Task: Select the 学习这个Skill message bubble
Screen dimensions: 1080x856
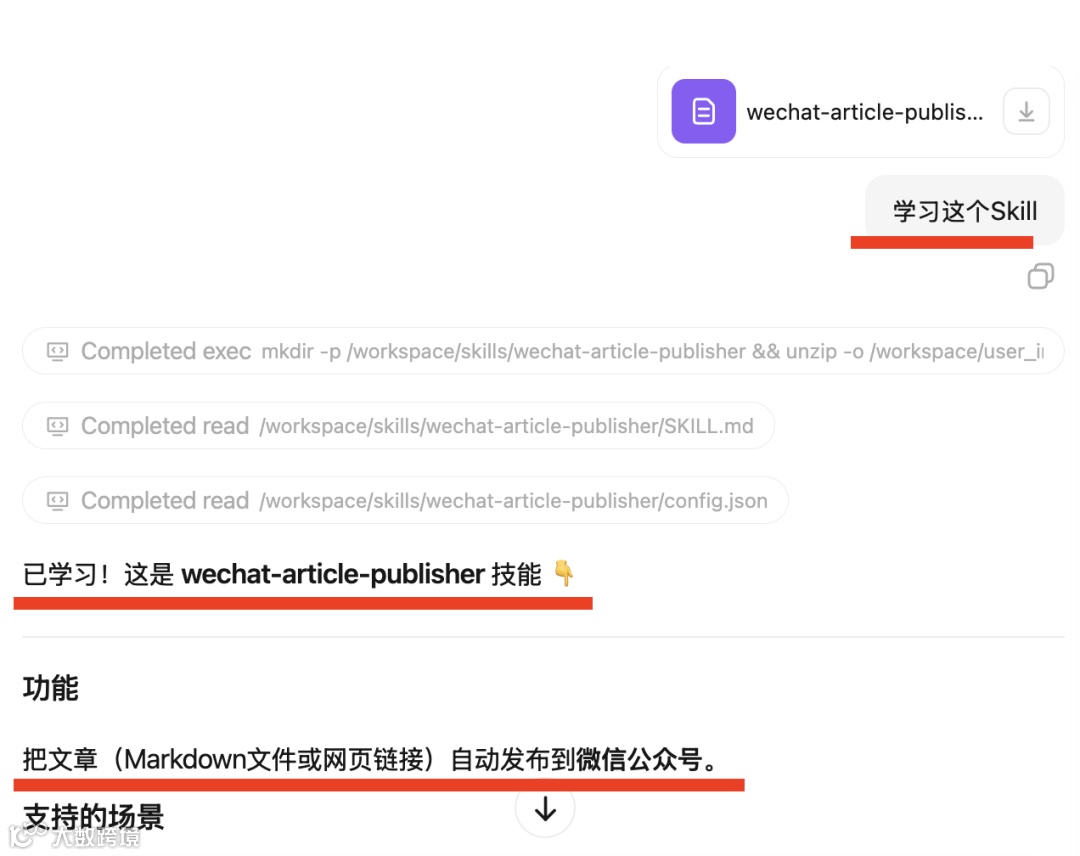Action: tap(964, 211)
